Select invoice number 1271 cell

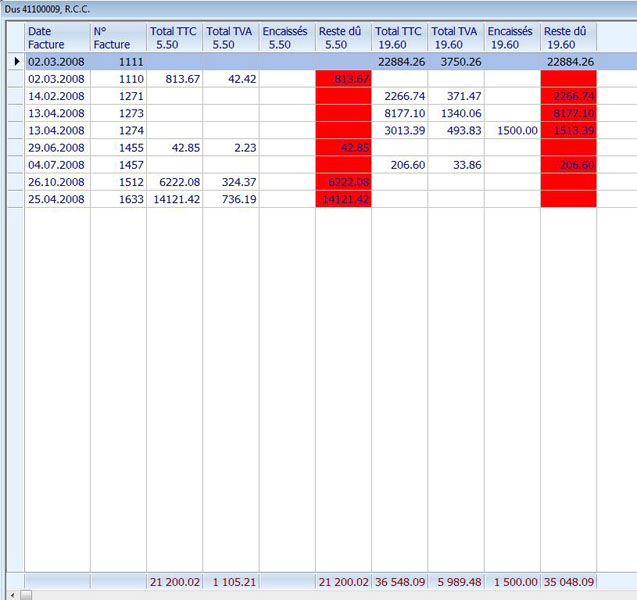(x=118, y=96)
